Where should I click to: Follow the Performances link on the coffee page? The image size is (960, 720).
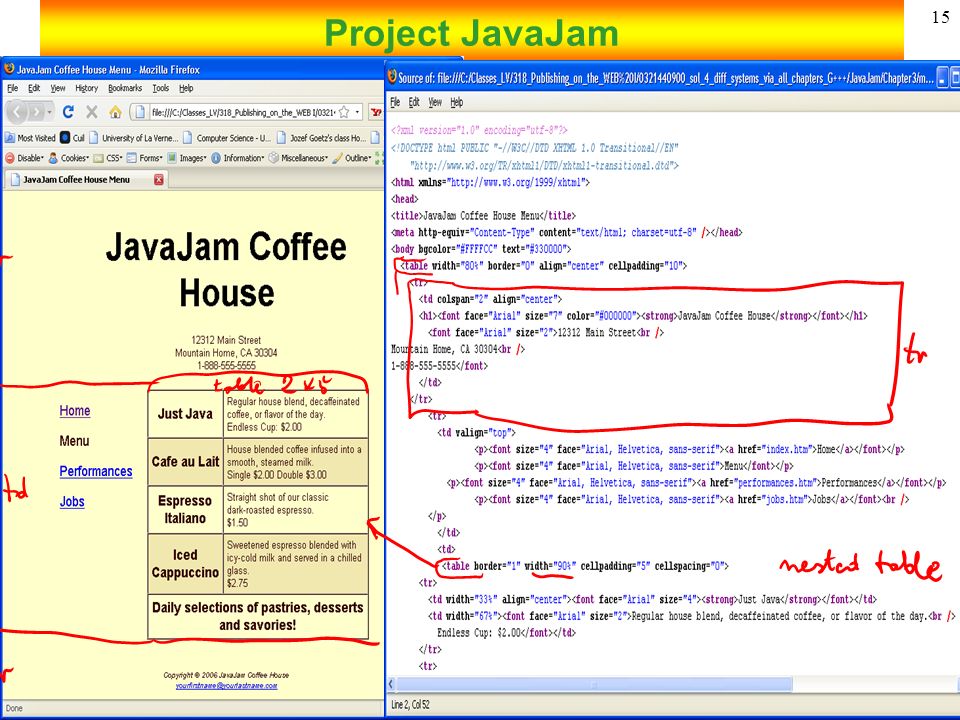coord(96,471)
